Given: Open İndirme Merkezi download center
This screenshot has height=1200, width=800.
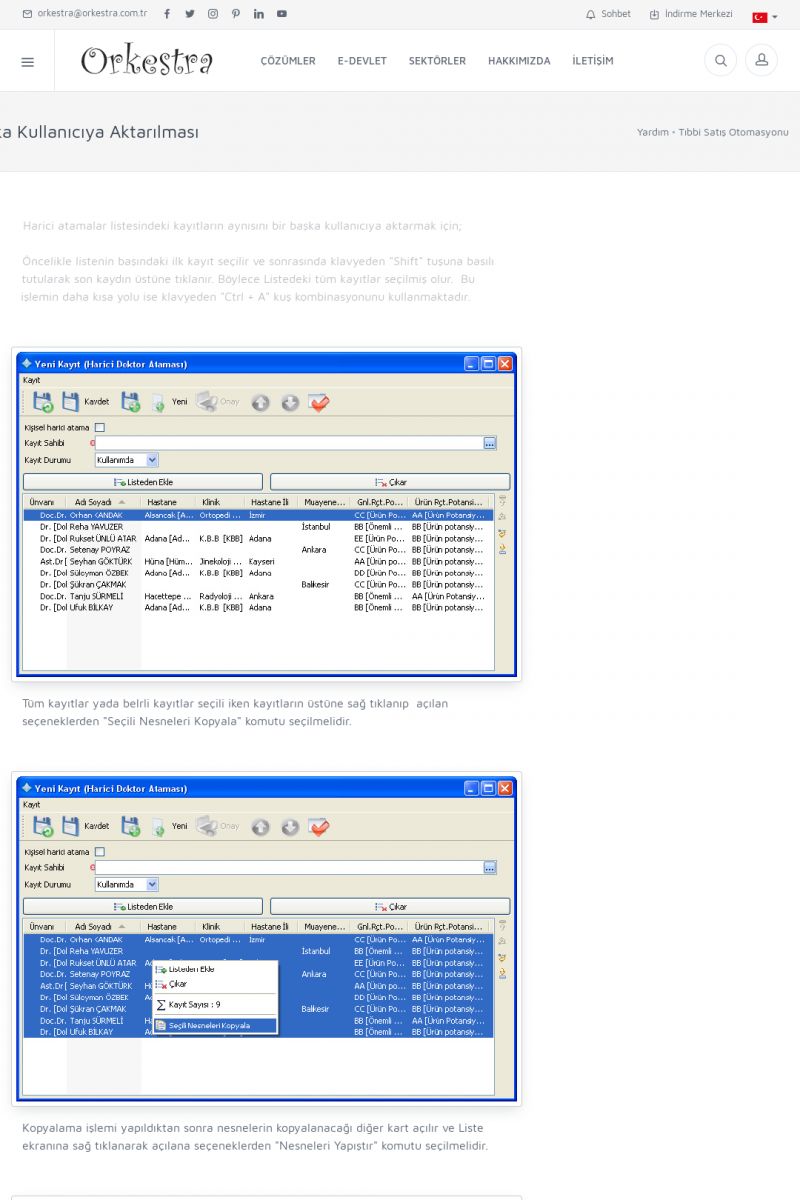Looking at the screenshot, I should point(691,14).
